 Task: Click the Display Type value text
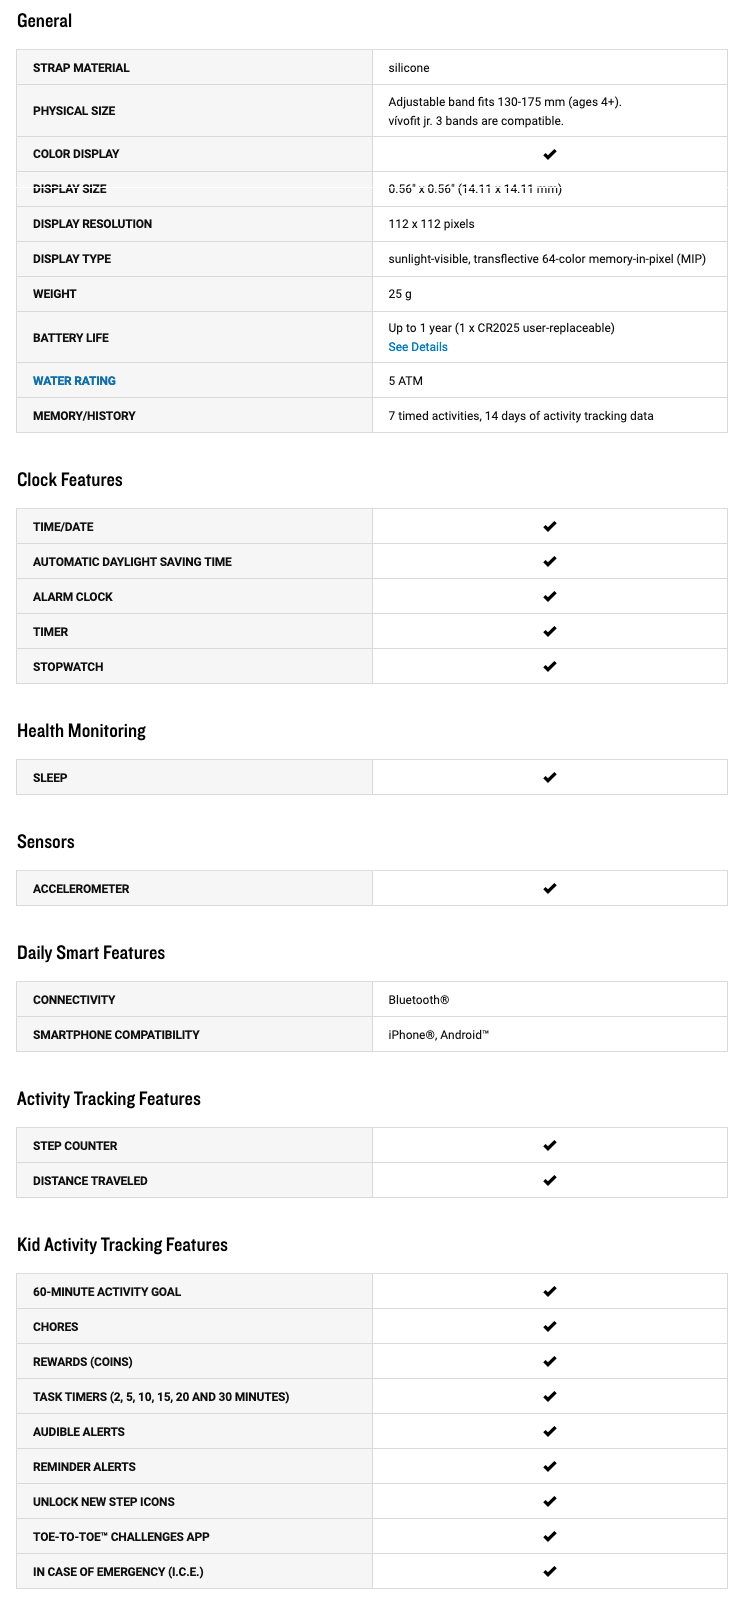(x=546, y=259)
